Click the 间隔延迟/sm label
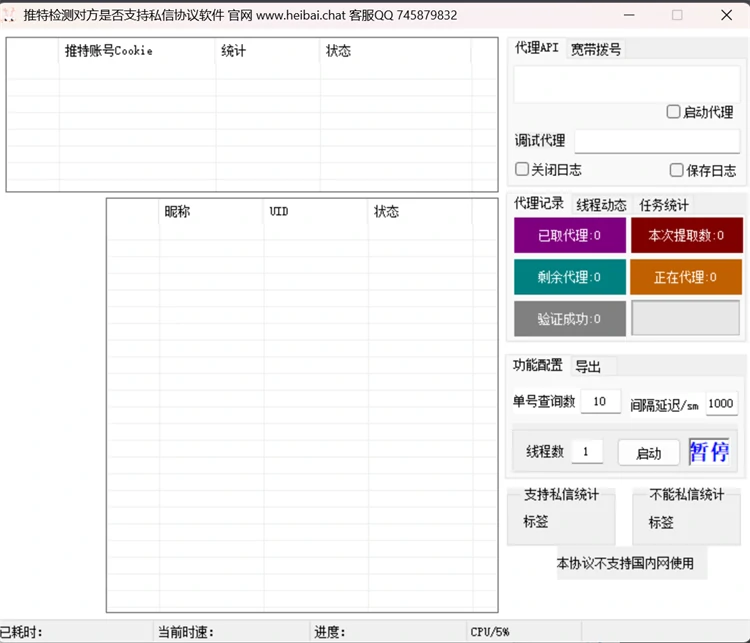This screenshot has width=750, height=643. pos(664,406)
